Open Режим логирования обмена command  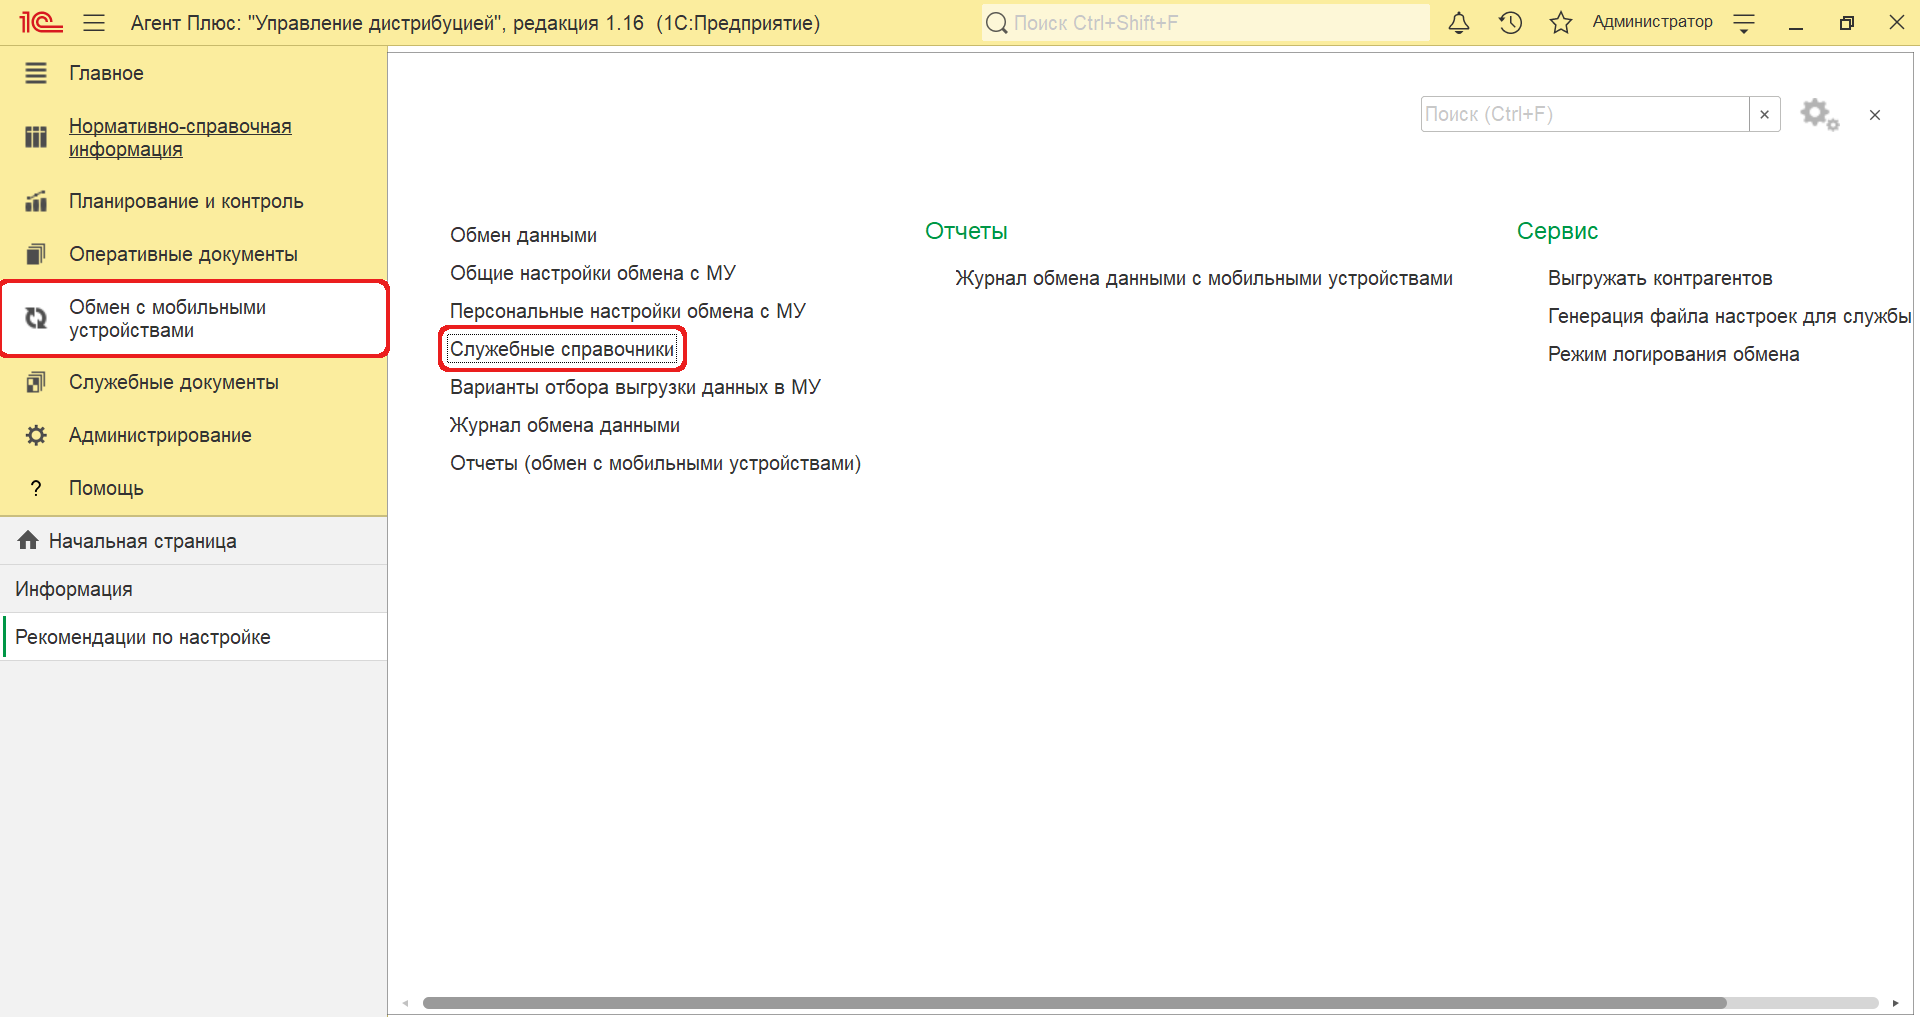(x=1673, y=354)
